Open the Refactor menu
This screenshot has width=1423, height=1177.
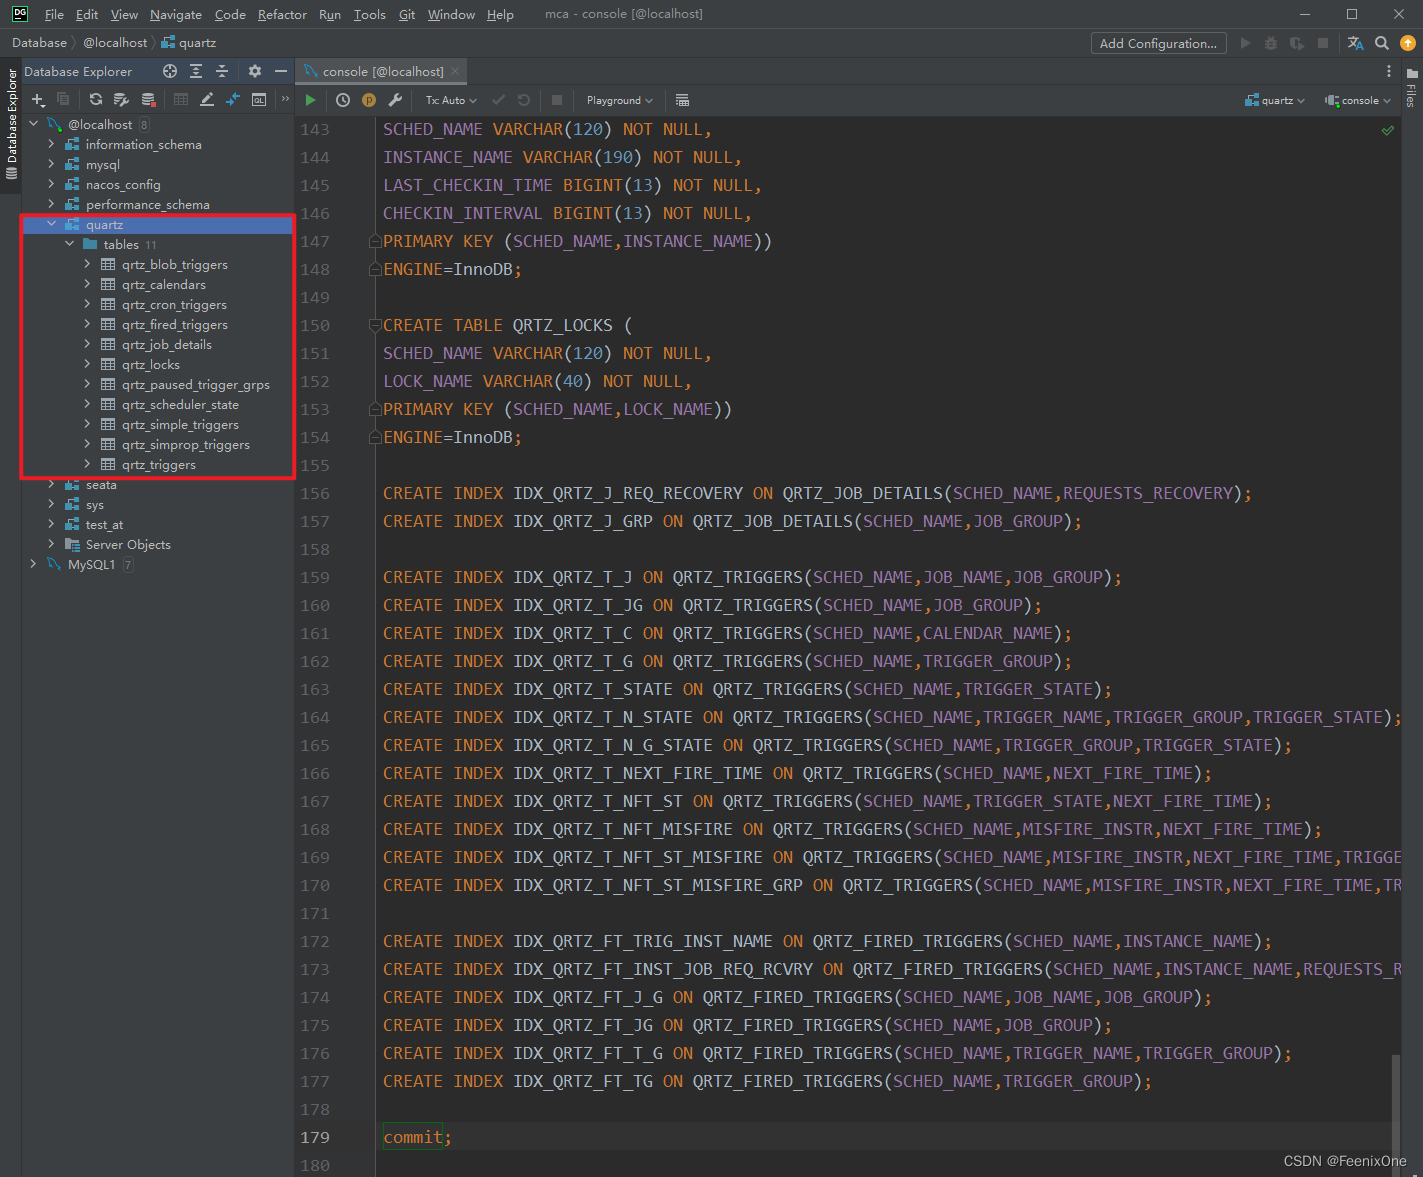coord(282,14)
